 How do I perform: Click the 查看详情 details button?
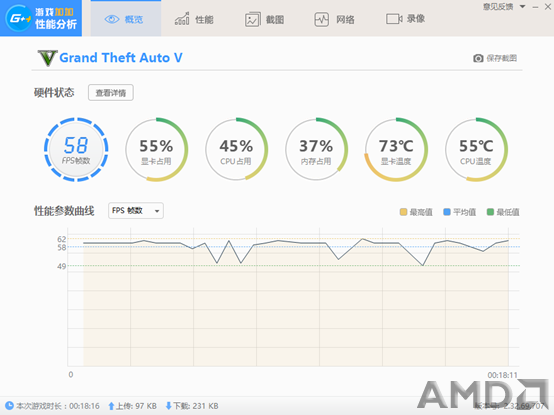pos(111,93)
